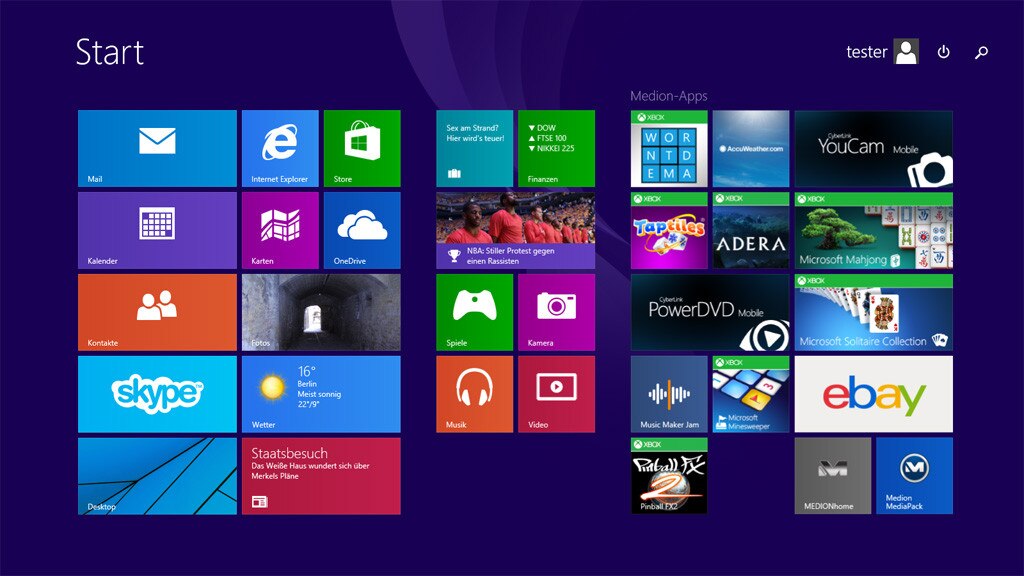
Task: Open the Desktop tile
Action: (157, 476)
